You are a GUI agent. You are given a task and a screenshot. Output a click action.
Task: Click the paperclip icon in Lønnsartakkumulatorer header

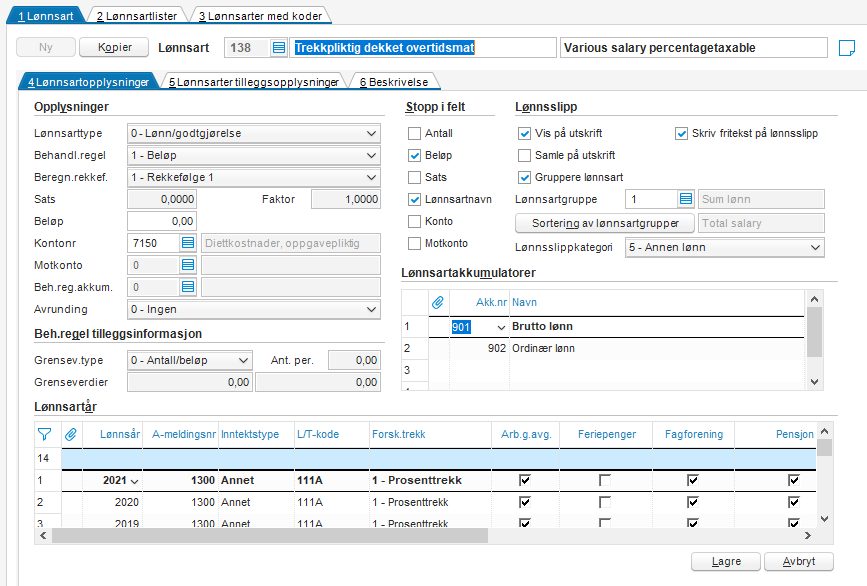pos(437,301)
